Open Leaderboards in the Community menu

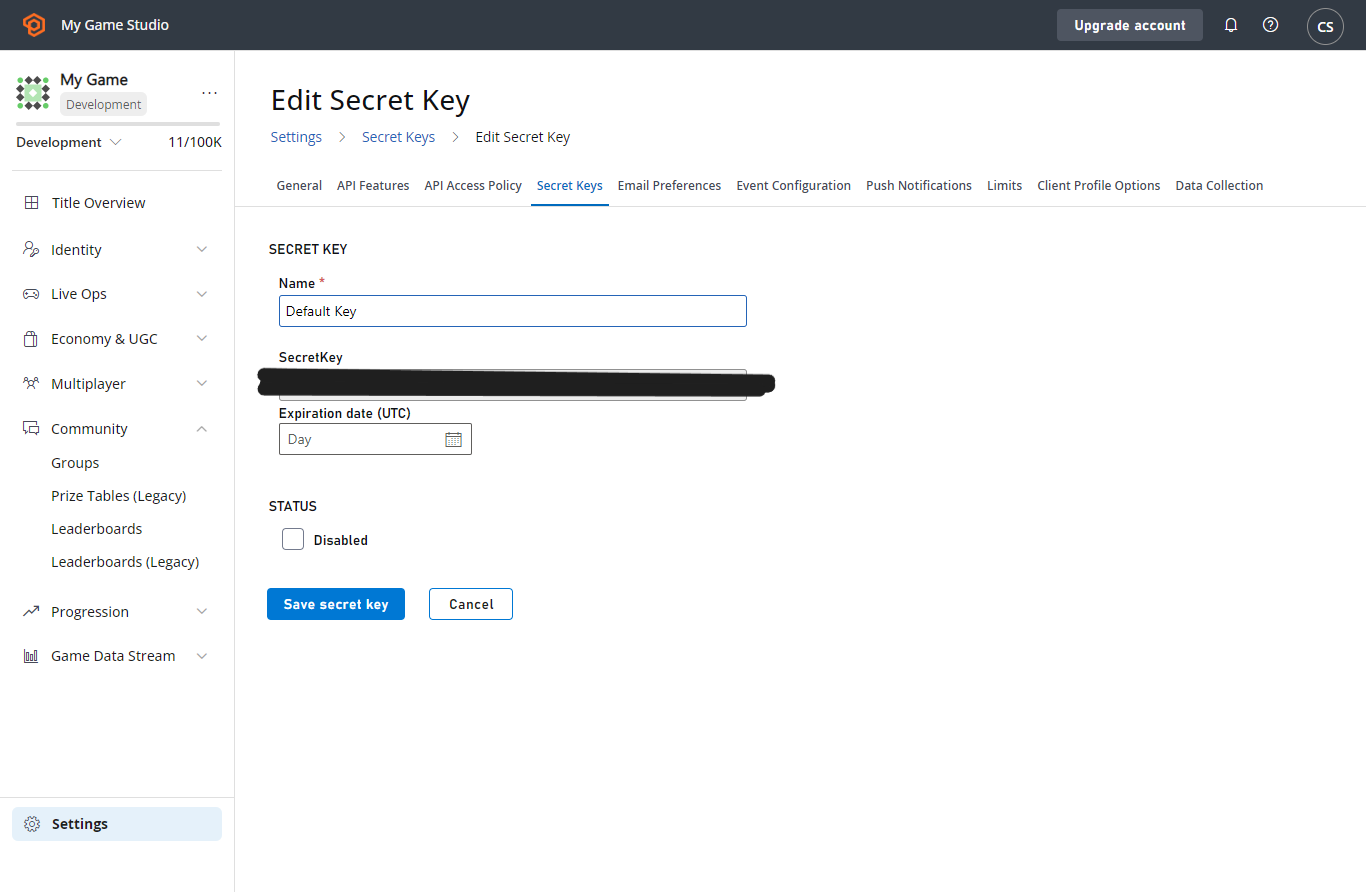pos(97,529)
